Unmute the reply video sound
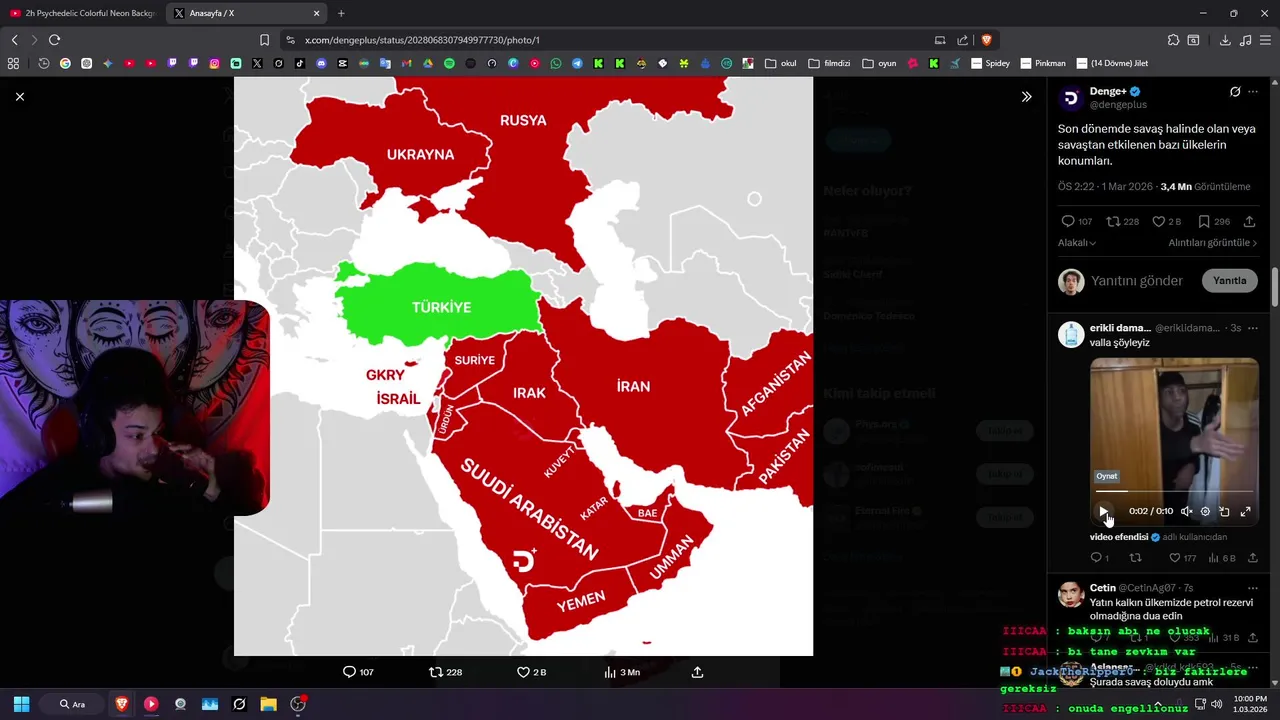Viewport: 1280px width, 720px height. (x=1186, y=511)
